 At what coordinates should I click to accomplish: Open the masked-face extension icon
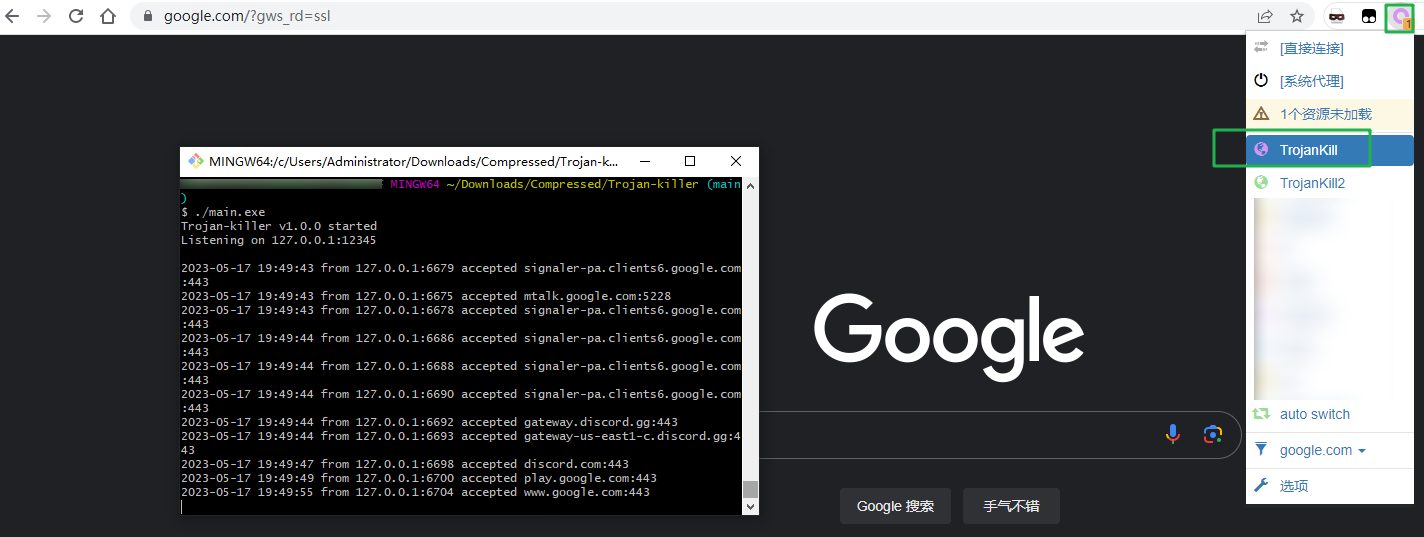(1337, 16)
